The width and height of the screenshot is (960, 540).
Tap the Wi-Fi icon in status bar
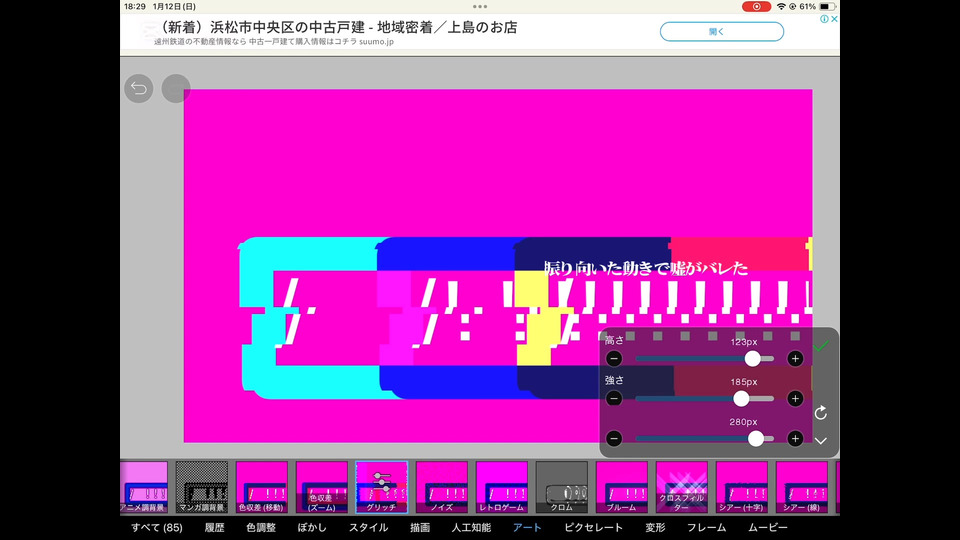tap(781, 6)
